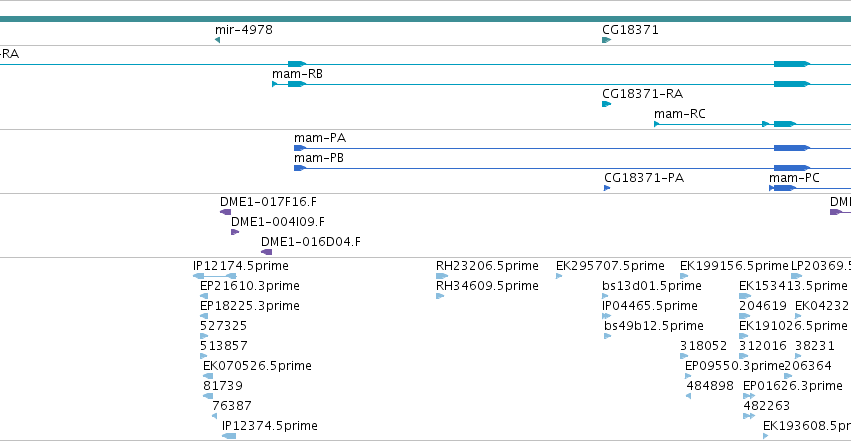
Task: Click the DME1-017F16.F purple feature
Action: [225, 212]
